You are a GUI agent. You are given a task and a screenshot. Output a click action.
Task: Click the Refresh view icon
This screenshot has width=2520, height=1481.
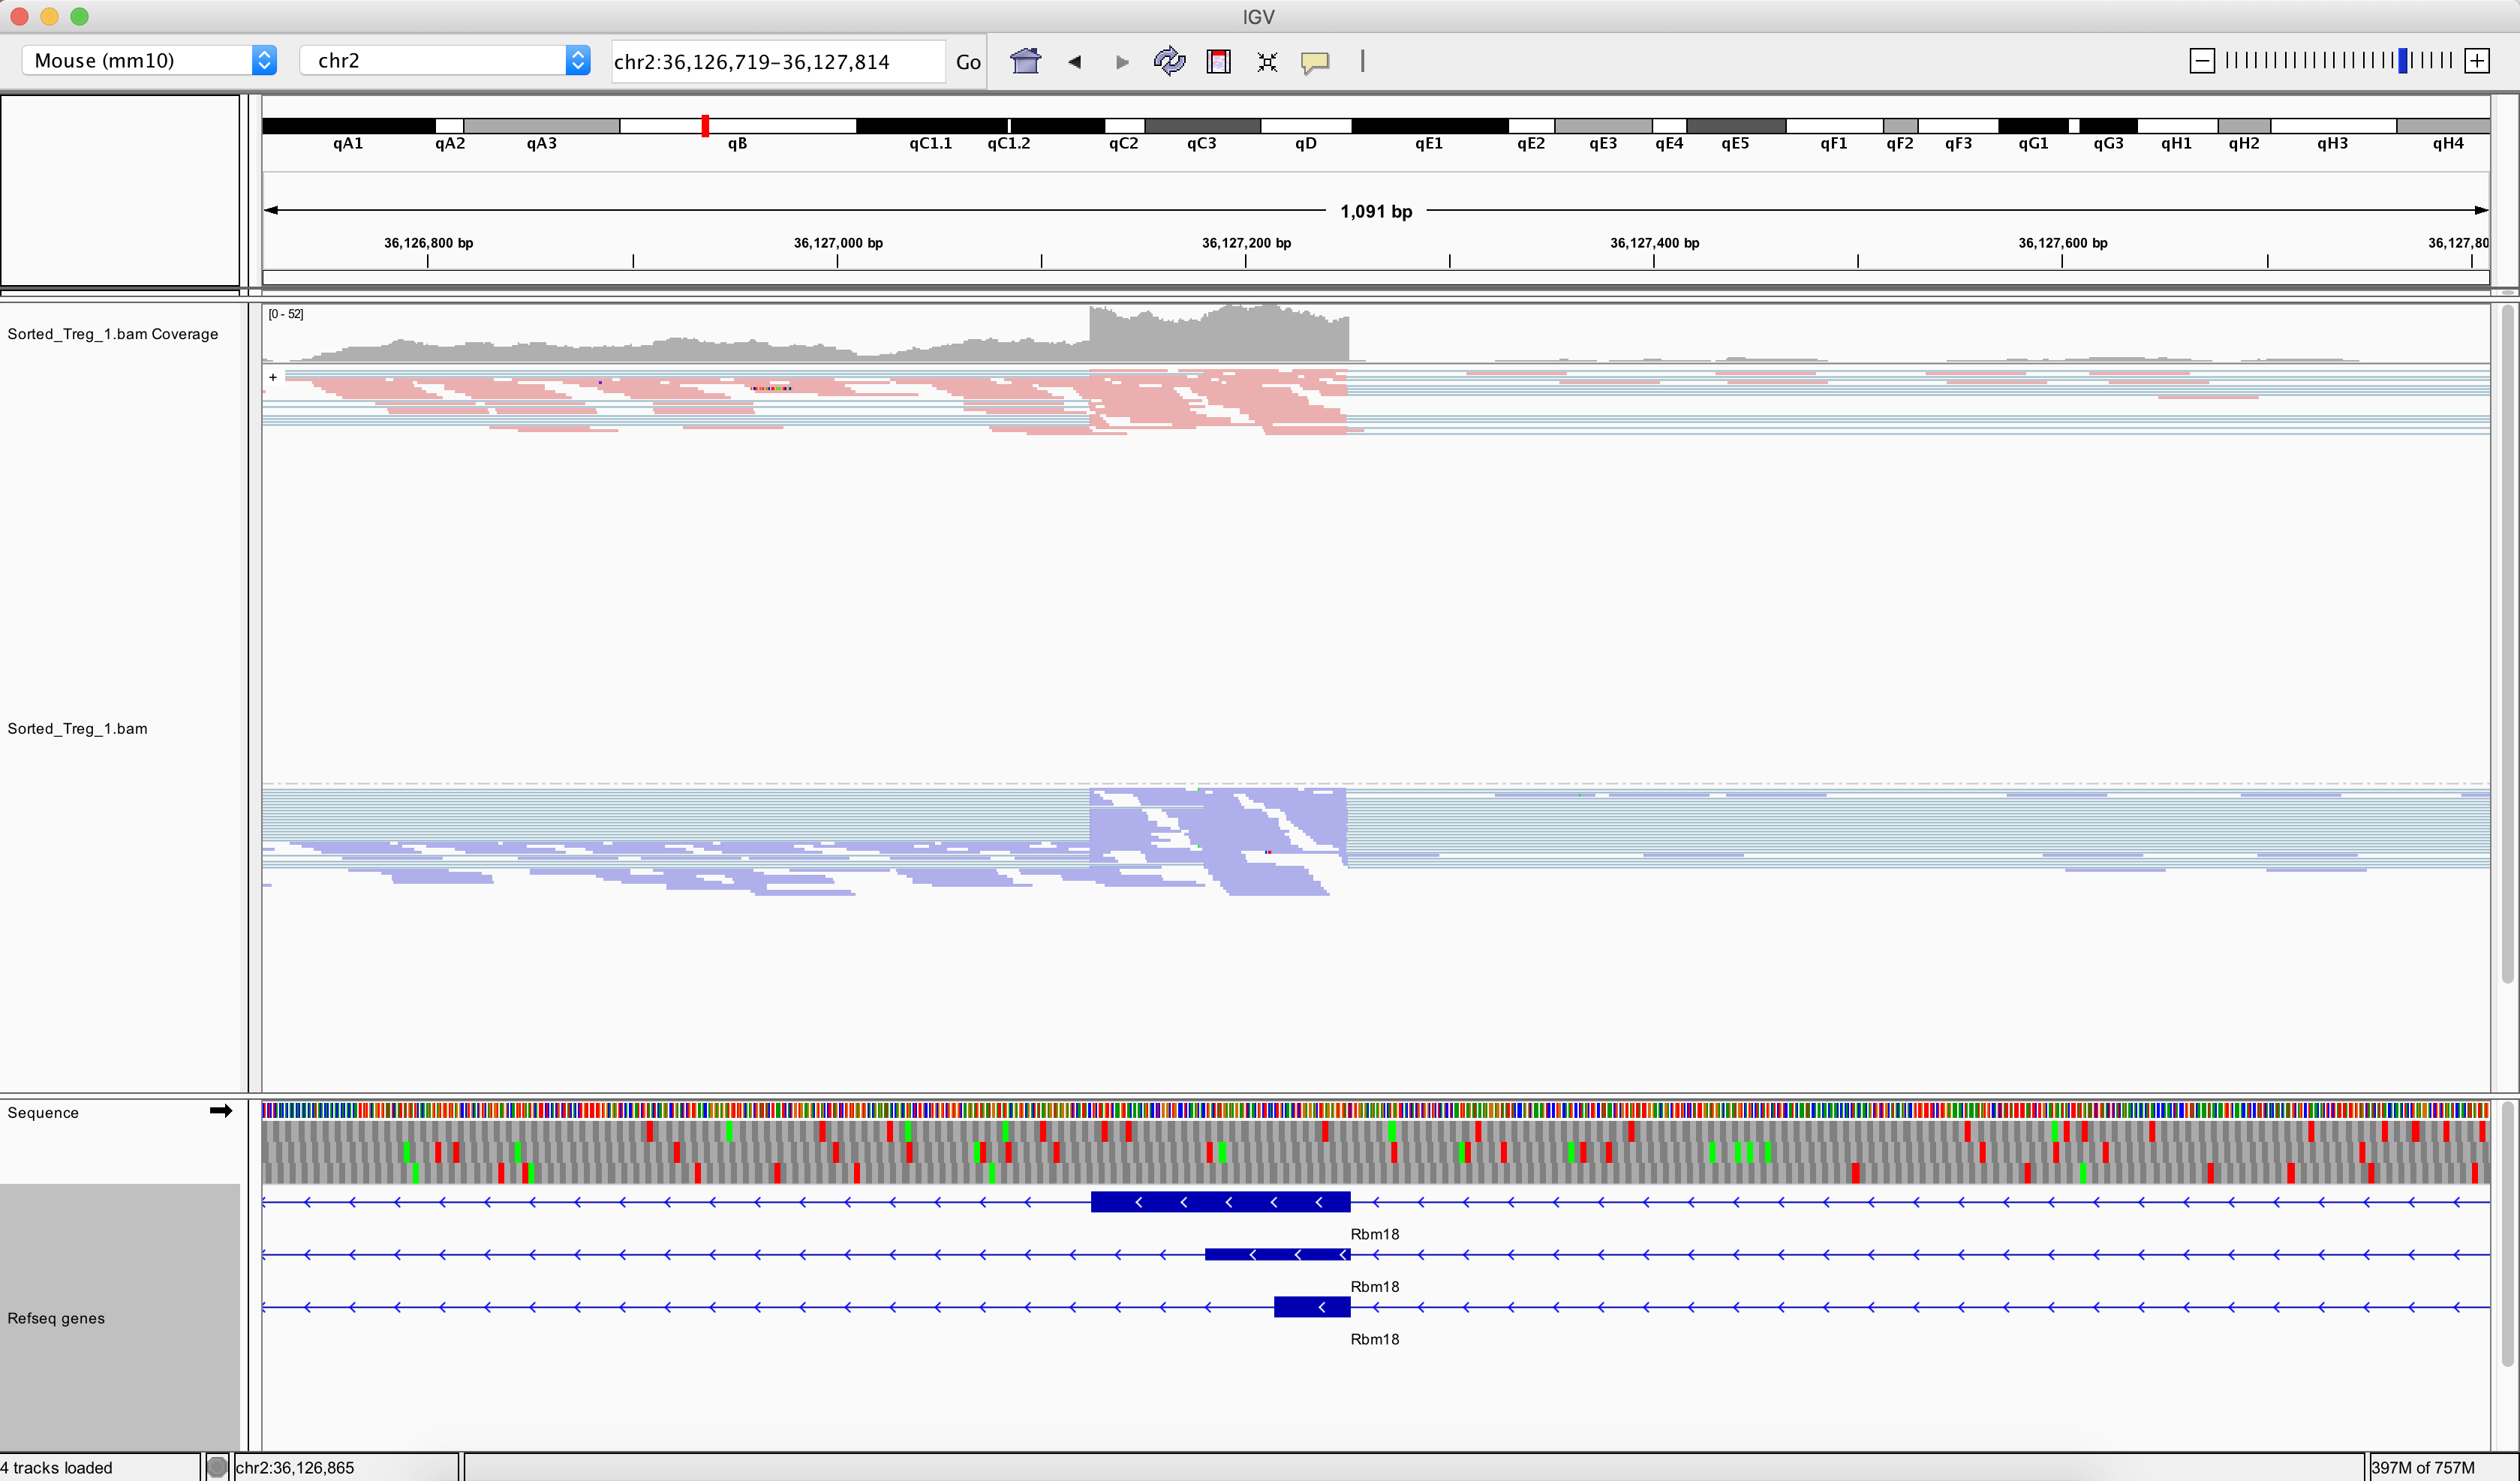1169,62
